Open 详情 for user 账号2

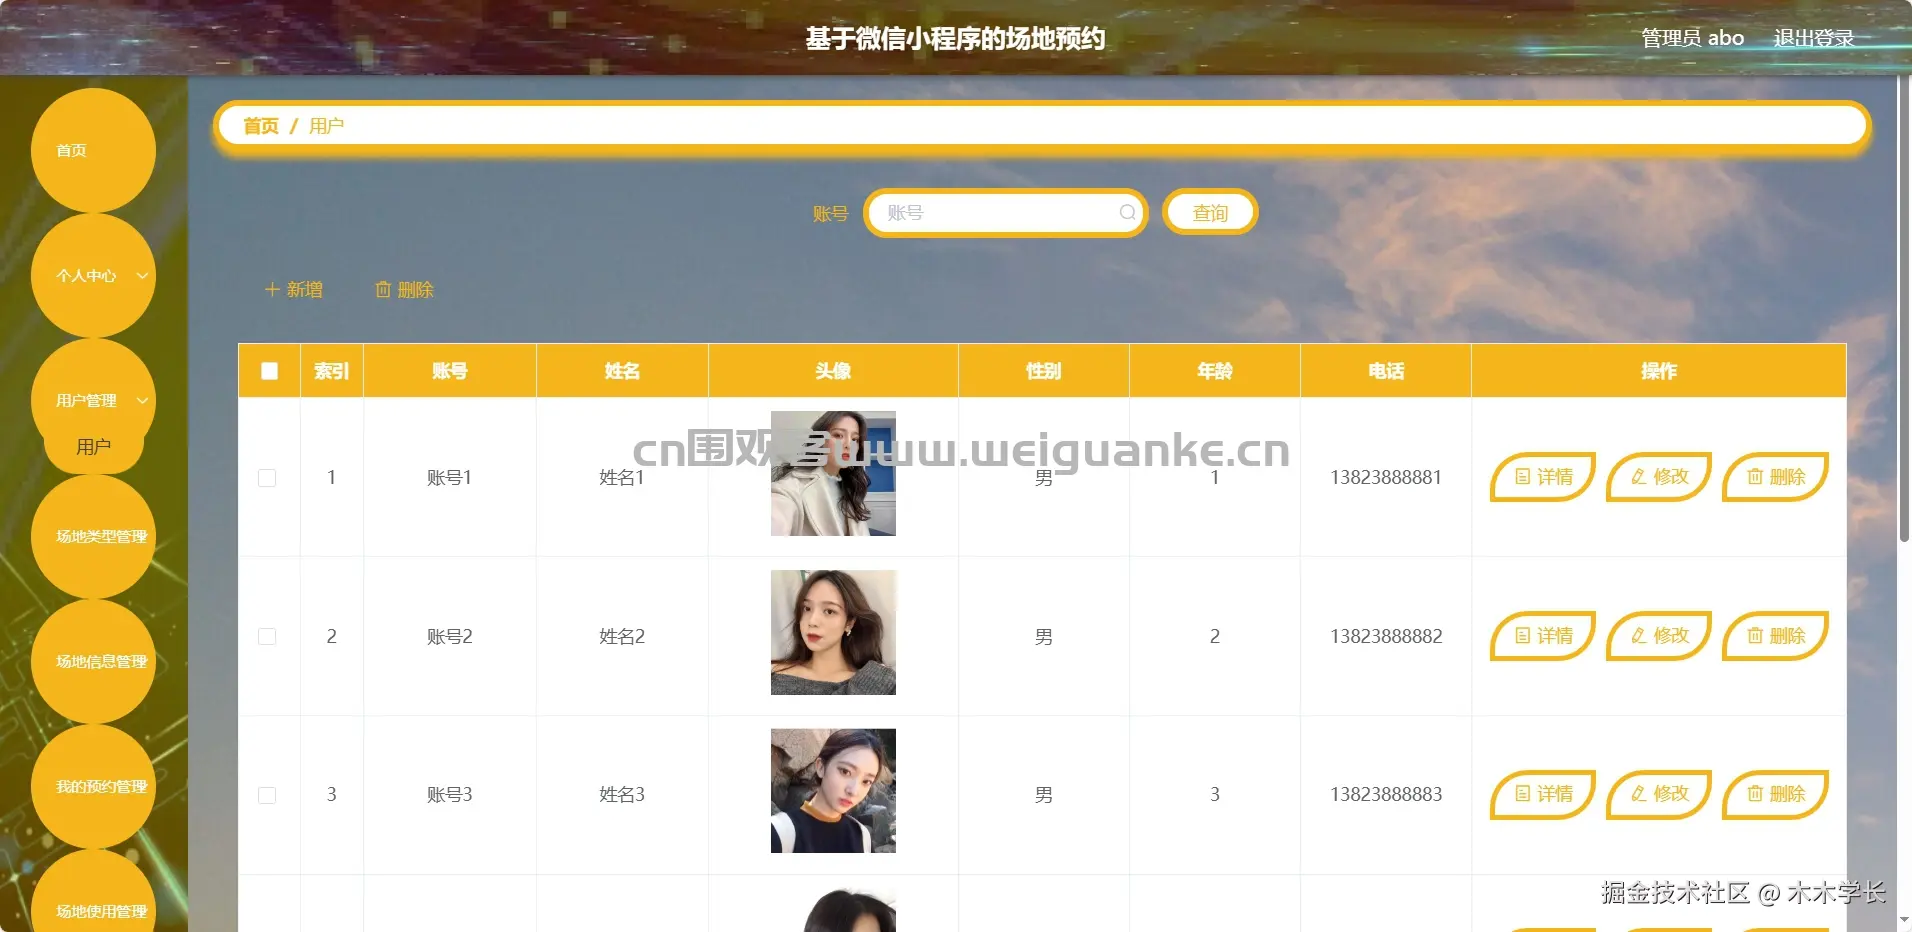[x=1543, y=636]
